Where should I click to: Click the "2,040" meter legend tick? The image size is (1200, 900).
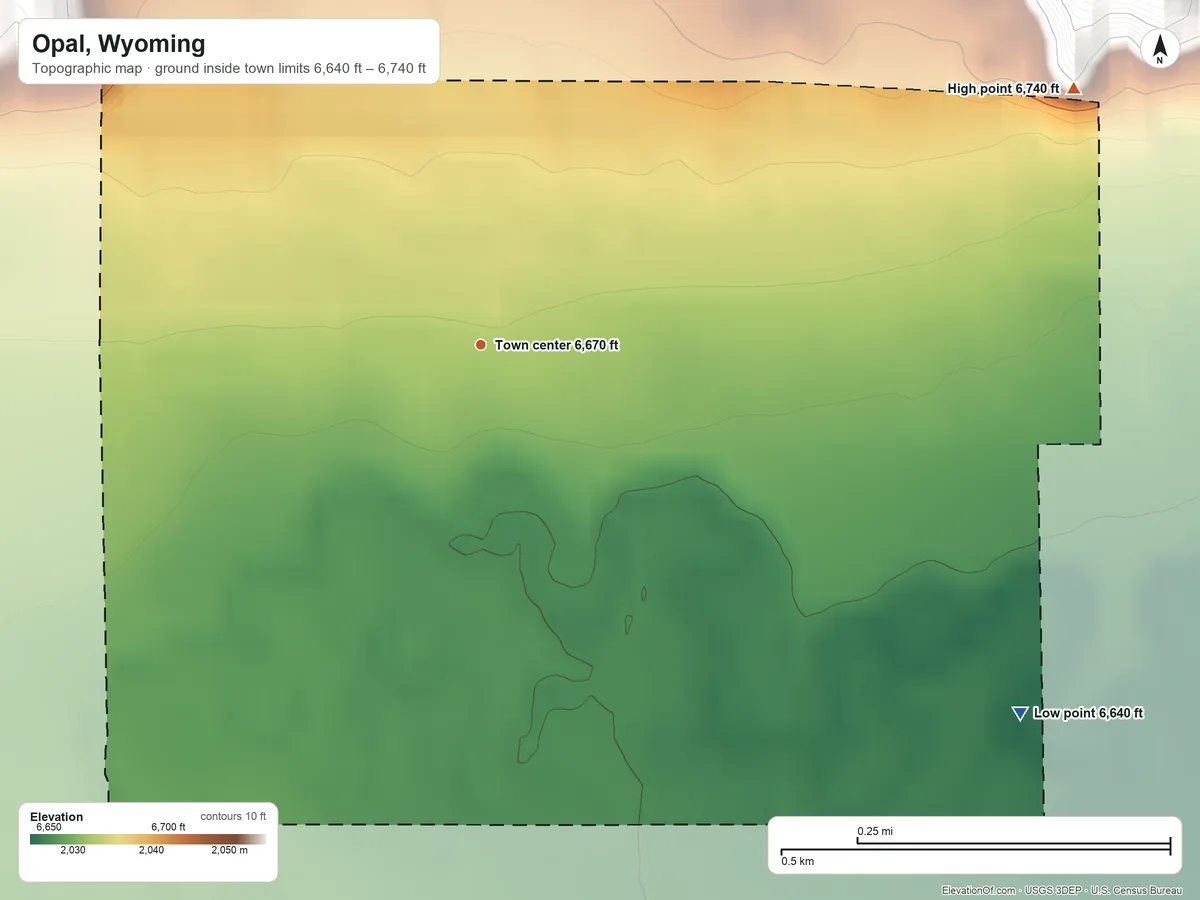(x=151, y=851)
